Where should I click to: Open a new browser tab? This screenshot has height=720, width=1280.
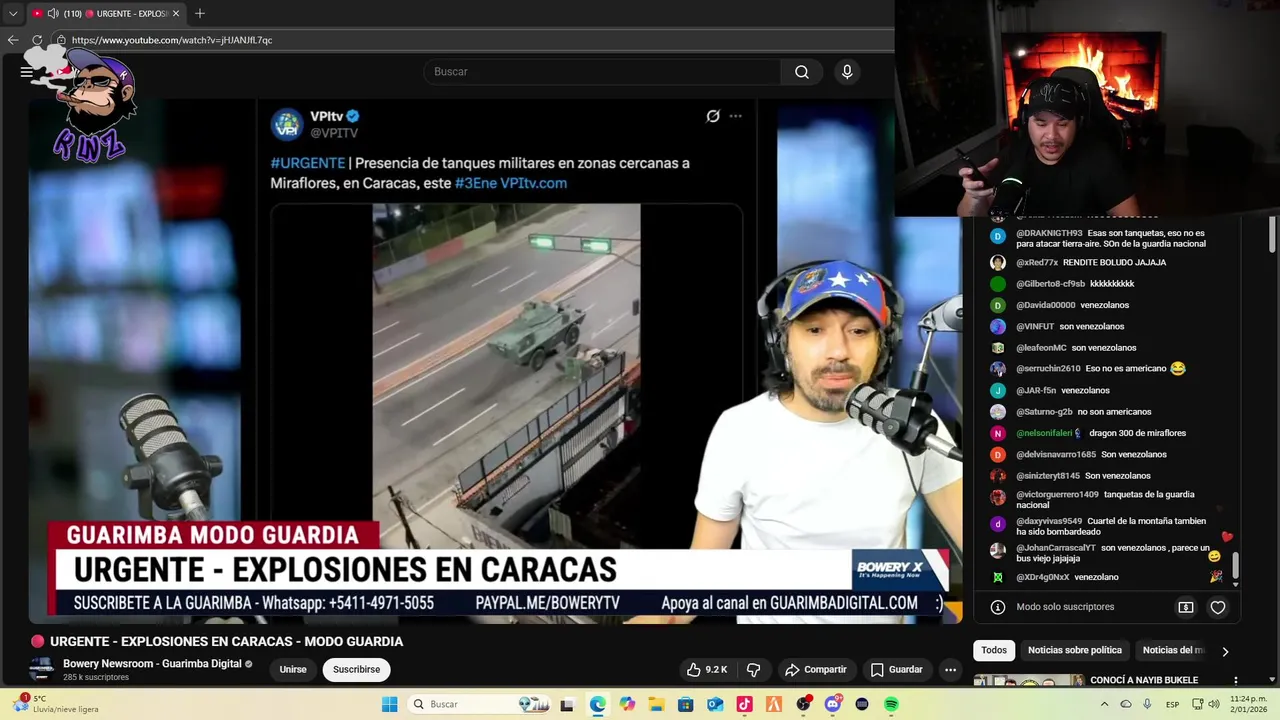(x=200, y=14)
